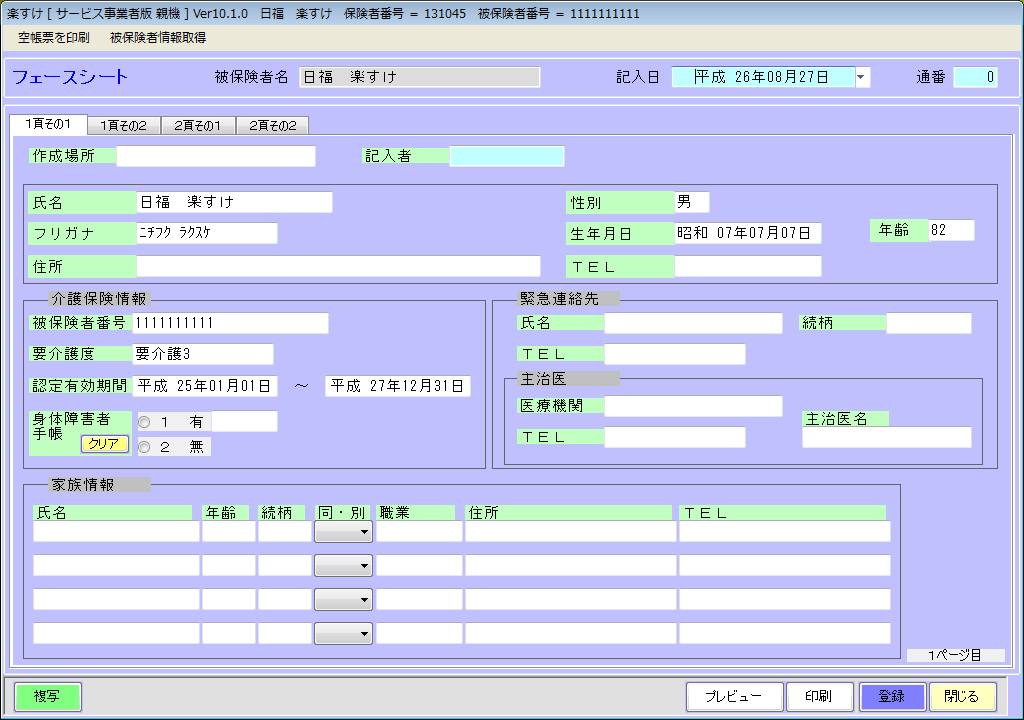The image size is (1024, 720).
Task: Click the 印刷 button
Action: pos(820,696)
